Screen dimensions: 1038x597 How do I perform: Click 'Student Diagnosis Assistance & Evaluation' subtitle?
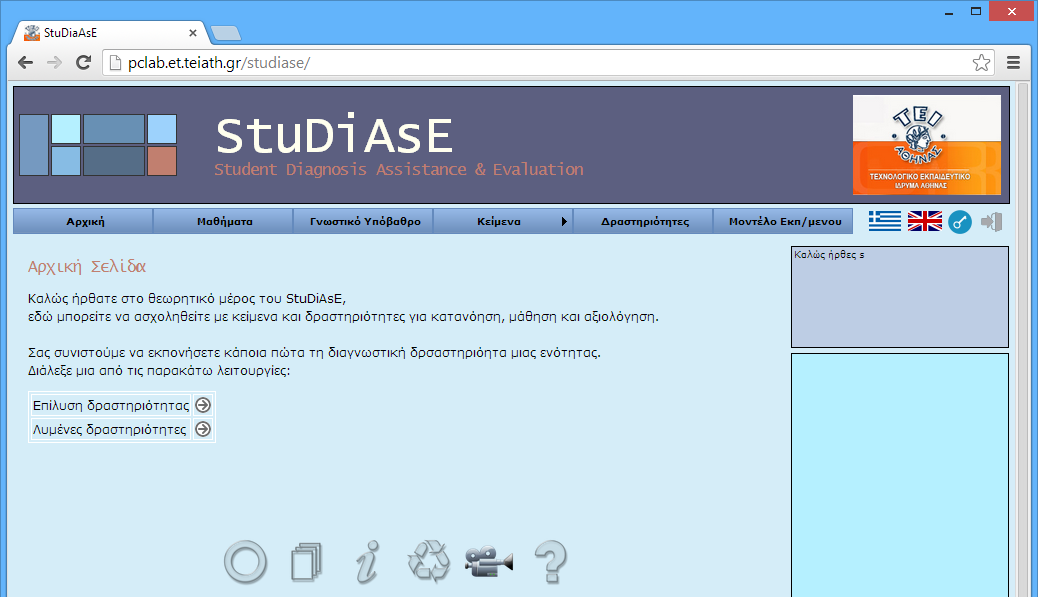(x=399, y=169)
